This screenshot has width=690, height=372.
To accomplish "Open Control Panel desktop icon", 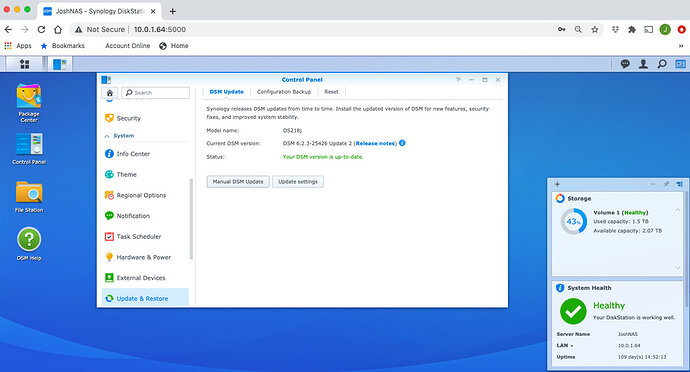I will [29, 149].
